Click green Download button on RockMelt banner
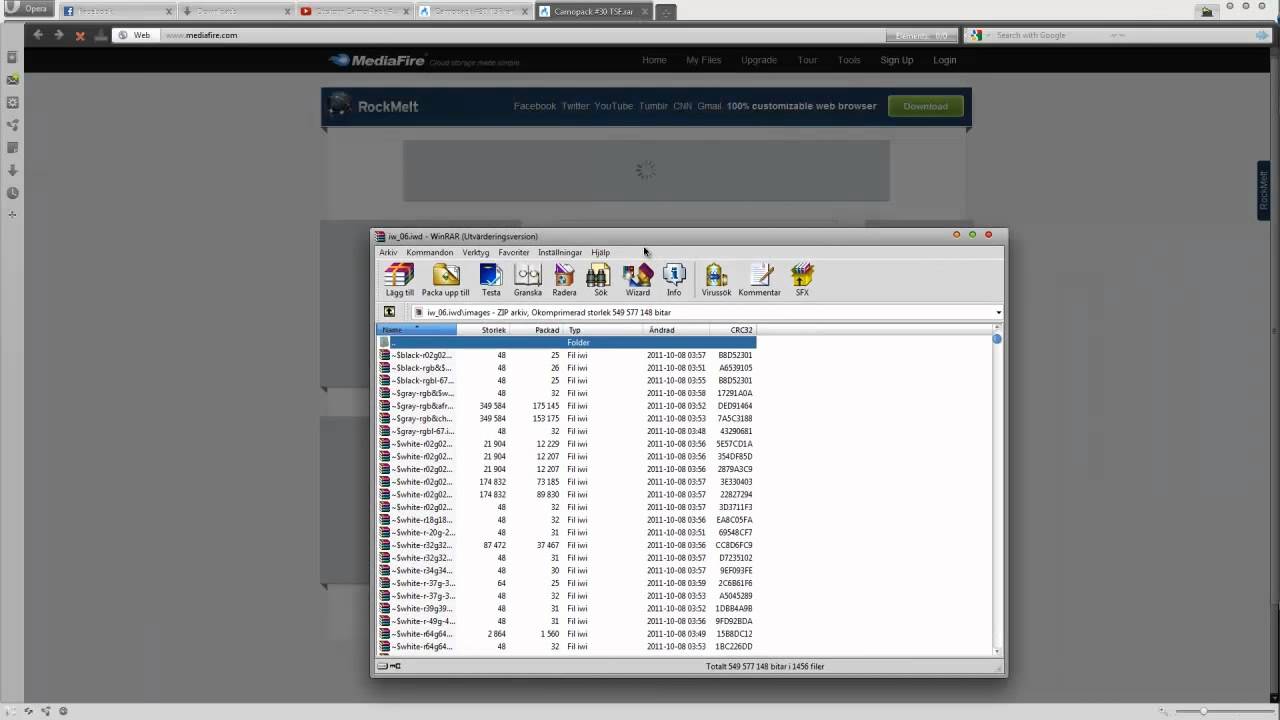 point(925,106)
